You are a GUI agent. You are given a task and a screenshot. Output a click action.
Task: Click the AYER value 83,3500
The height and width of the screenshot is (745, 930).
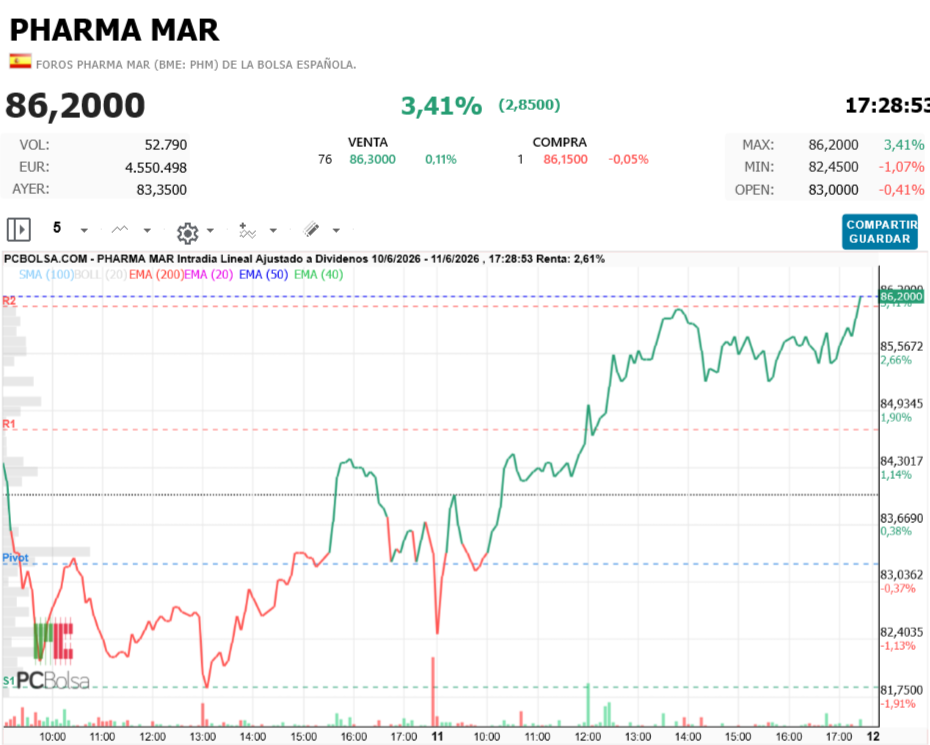(162, 190)
